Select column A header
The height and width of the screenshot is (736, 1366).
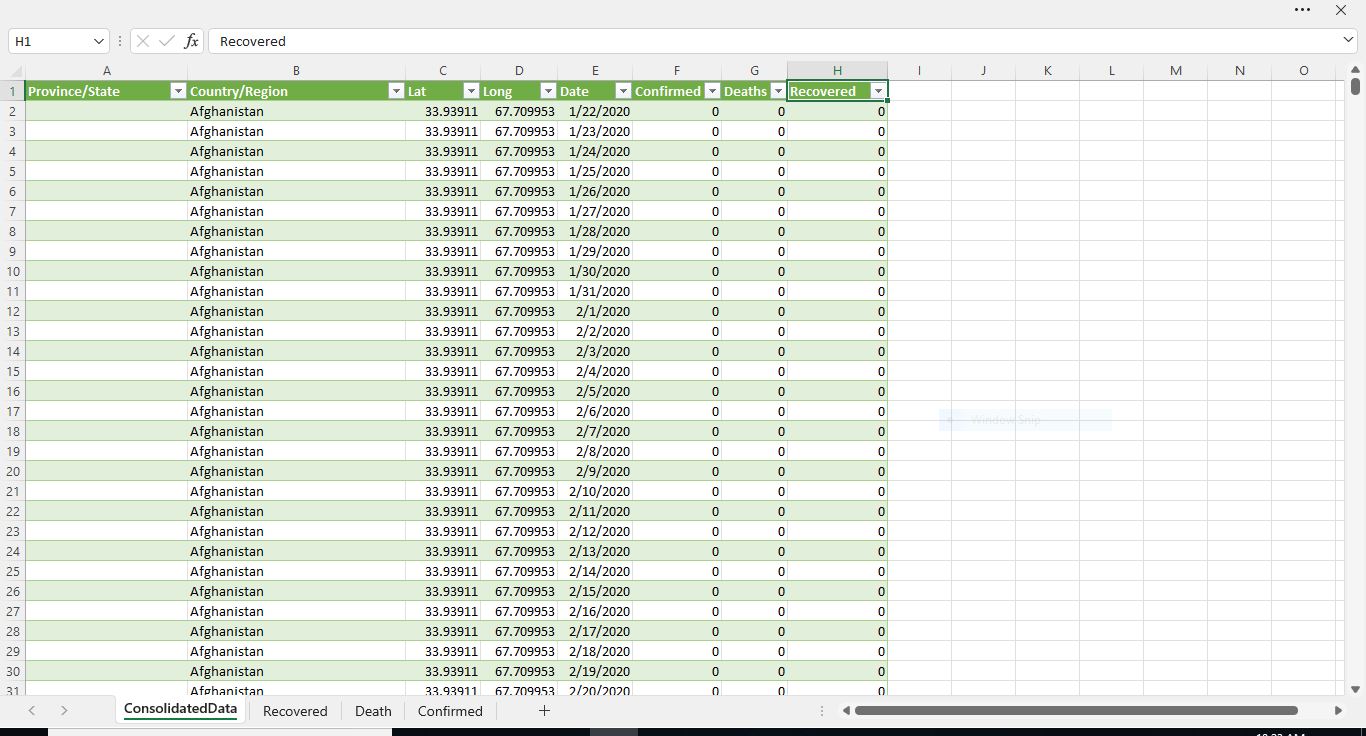click(106, 71)
